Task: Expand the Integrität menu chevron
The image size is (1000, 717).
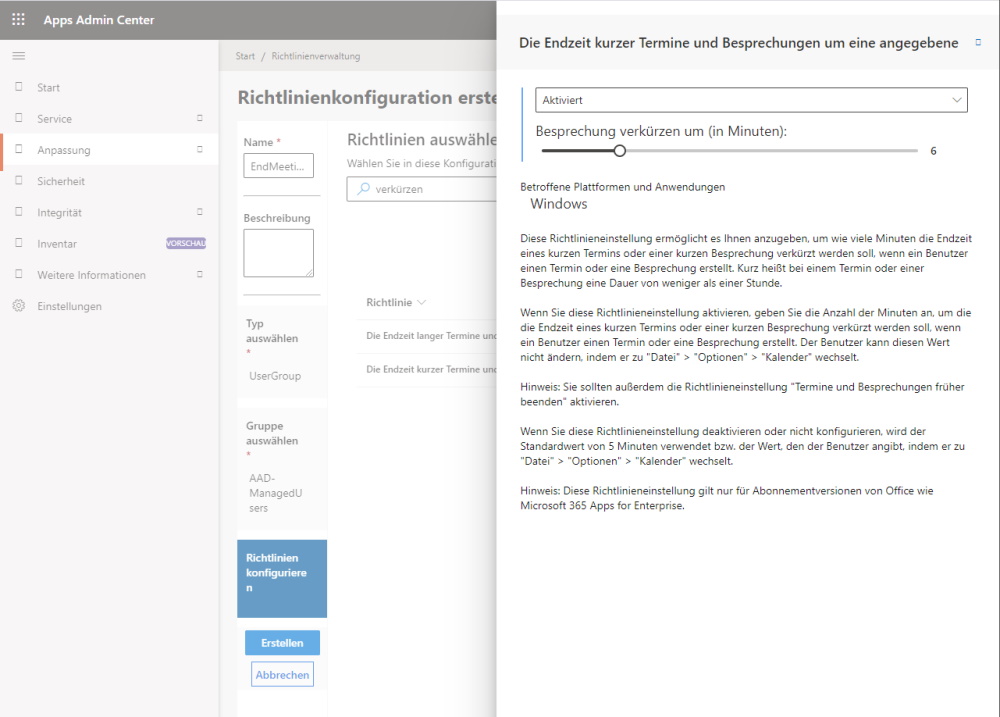Action: [x=200, y=212]
